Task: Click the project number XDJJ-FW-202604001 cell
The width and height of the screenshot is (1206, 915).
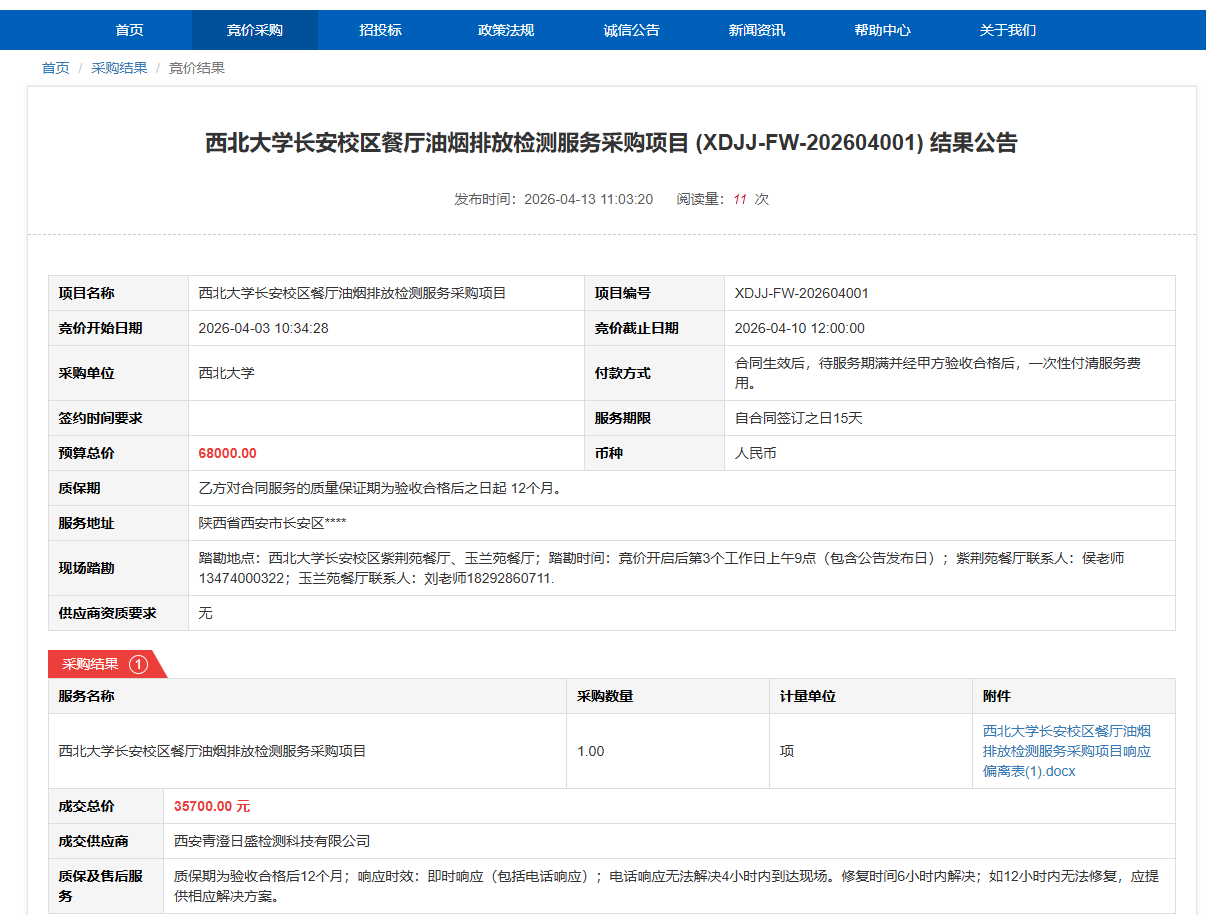Action: coord(801,293)
